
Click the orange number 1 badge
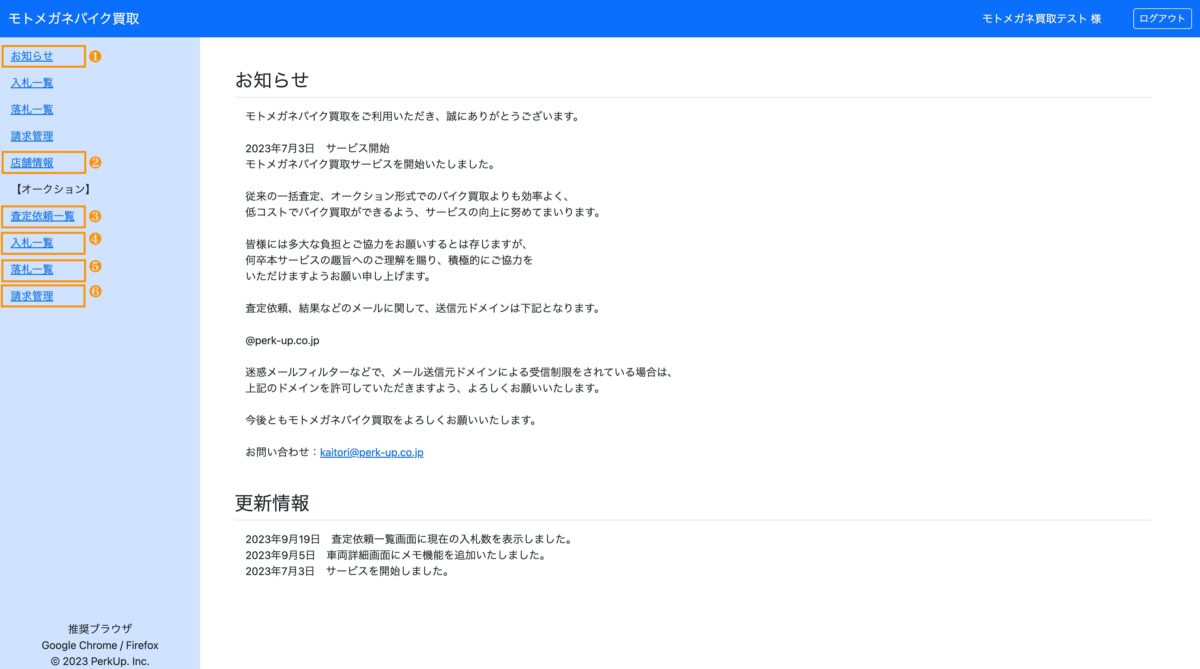click(95, 57)
